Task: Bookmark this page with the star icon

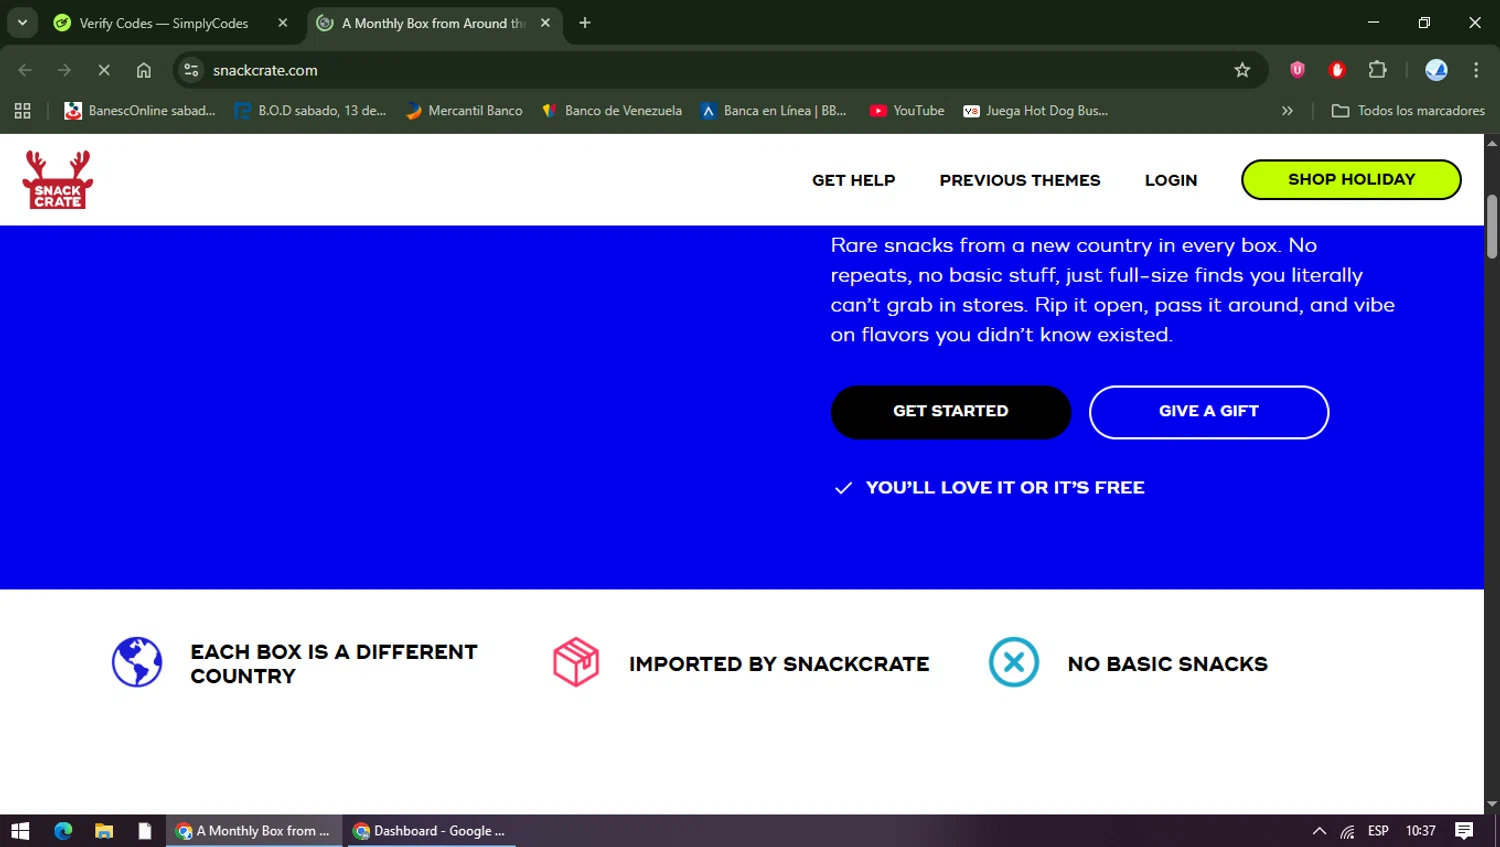Action: [x=1242, y=70]
